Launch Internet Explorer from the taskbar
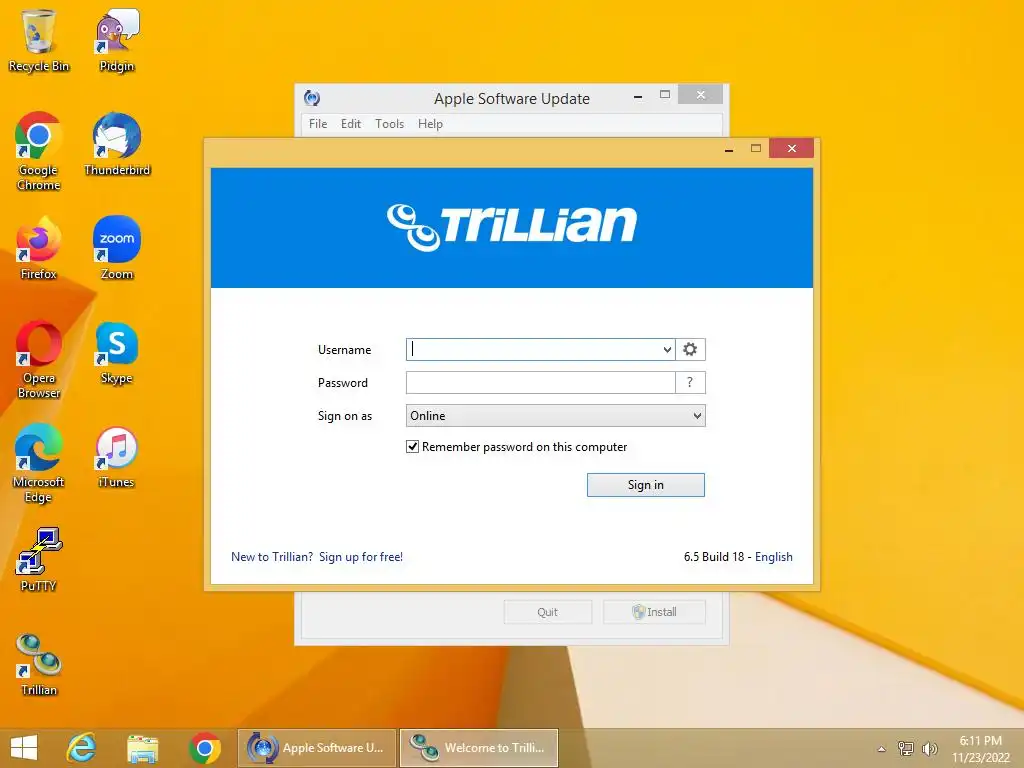This screenshot has height=768, width=1024. point(82,748)
